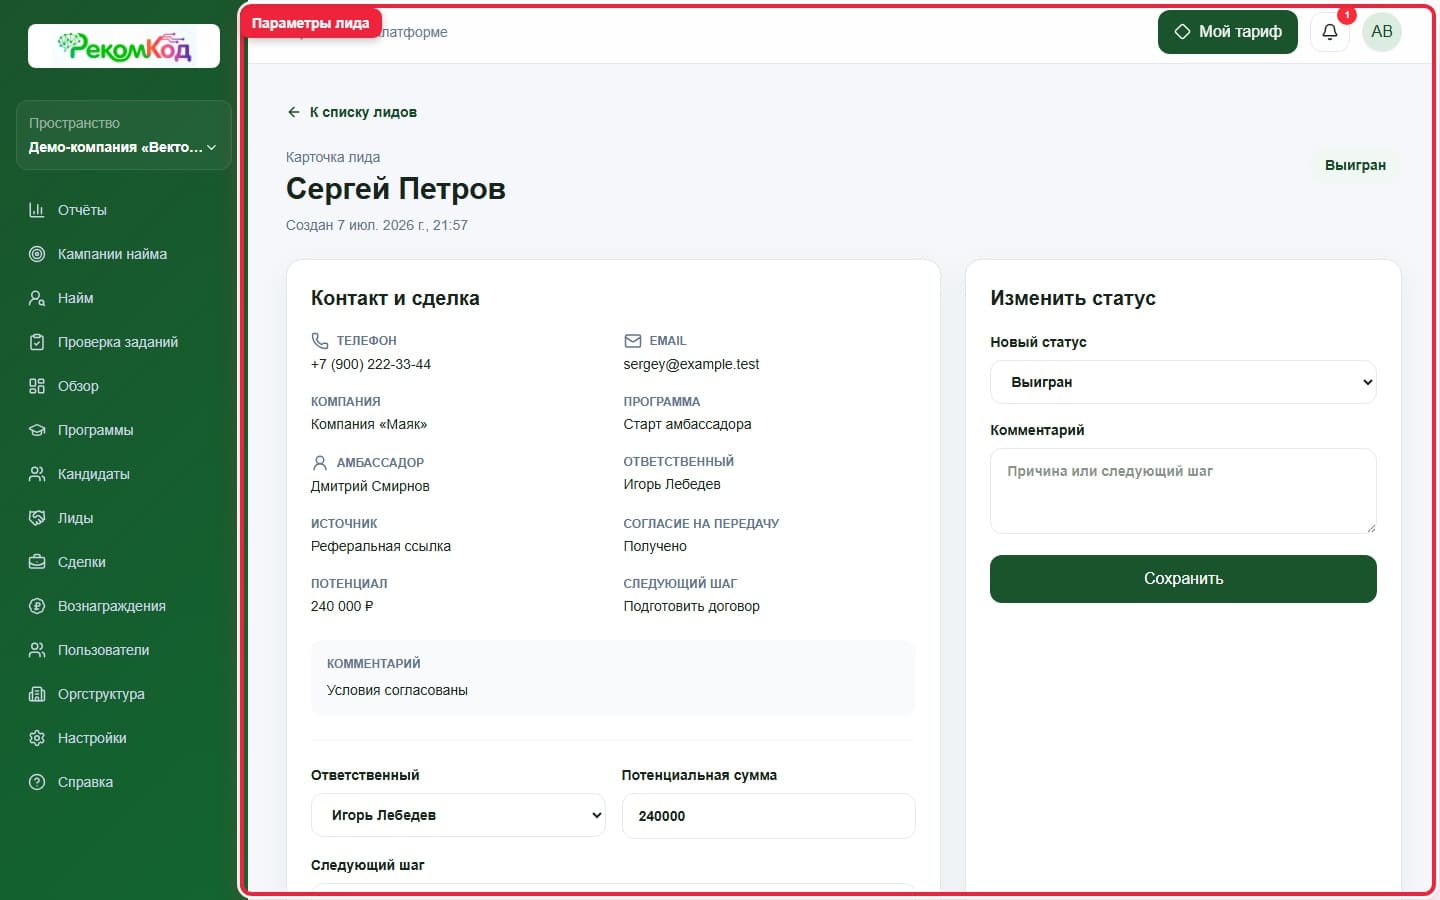The image size is (1440, 900).
Task: Click the Справка question mark icon
Action: pyautogui.click(x=37, y=782)
